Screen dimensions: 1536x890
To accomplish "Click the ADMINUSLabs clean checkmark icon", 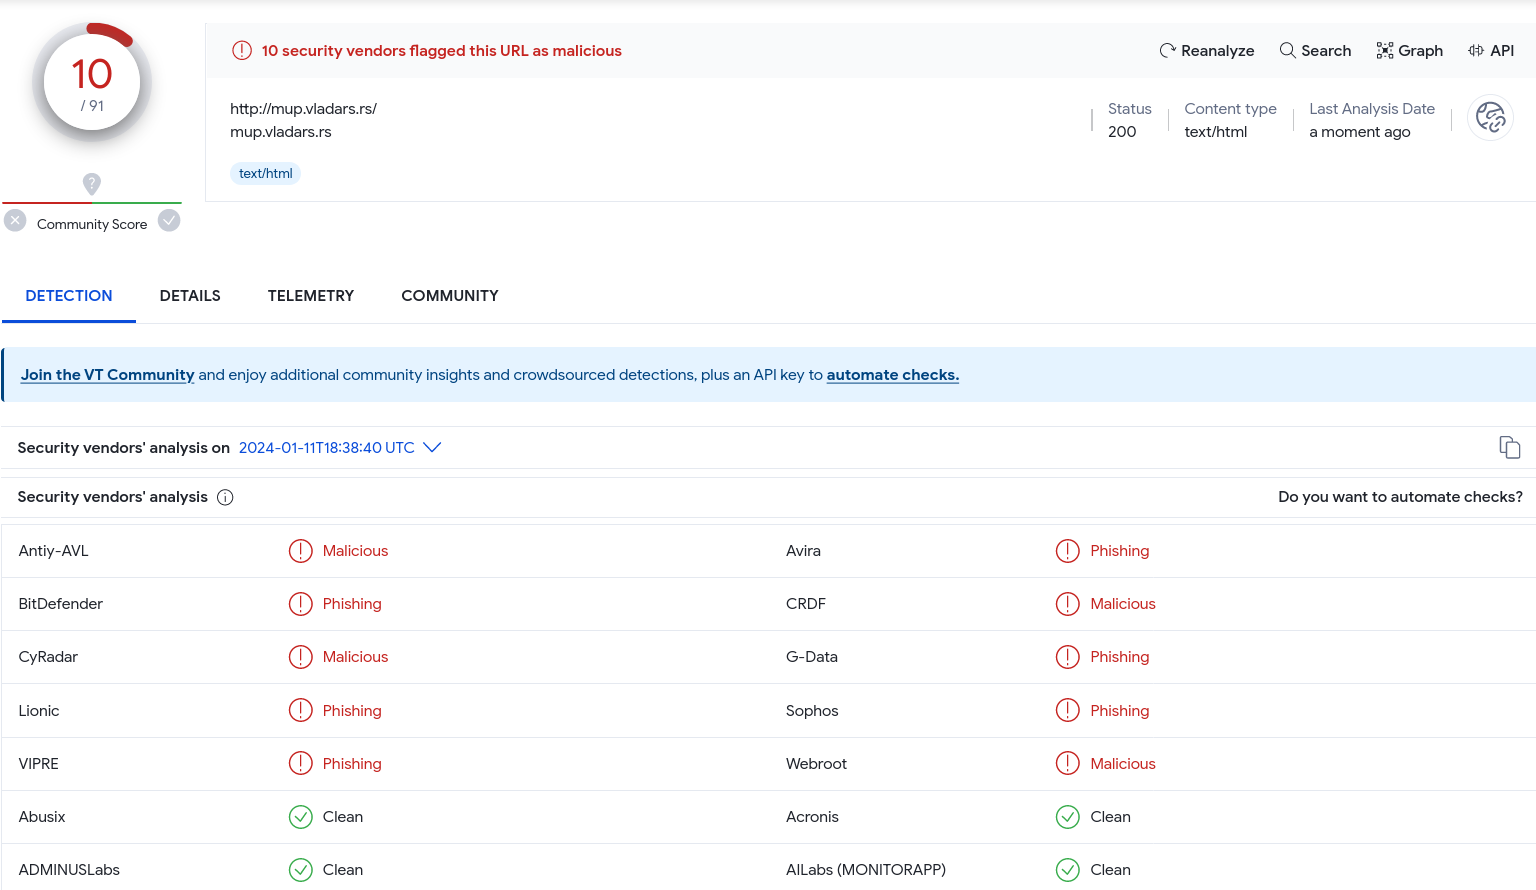I will click(301, 870).
